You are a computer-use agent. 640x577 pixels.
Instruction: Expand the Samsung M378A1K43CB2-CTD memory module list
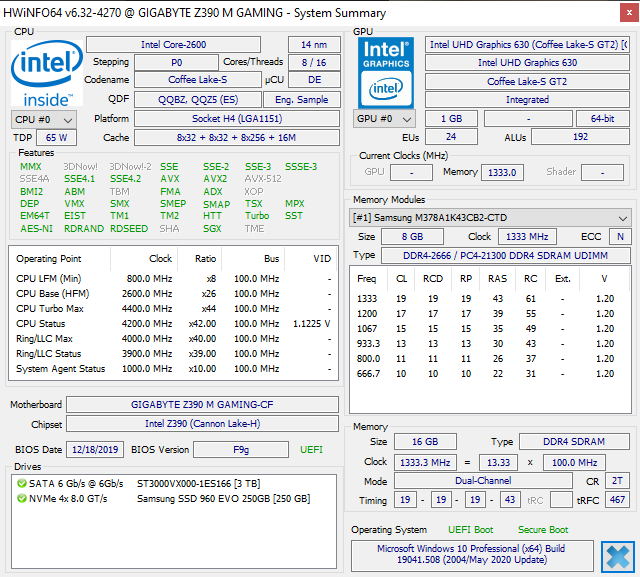coord(623,218)
